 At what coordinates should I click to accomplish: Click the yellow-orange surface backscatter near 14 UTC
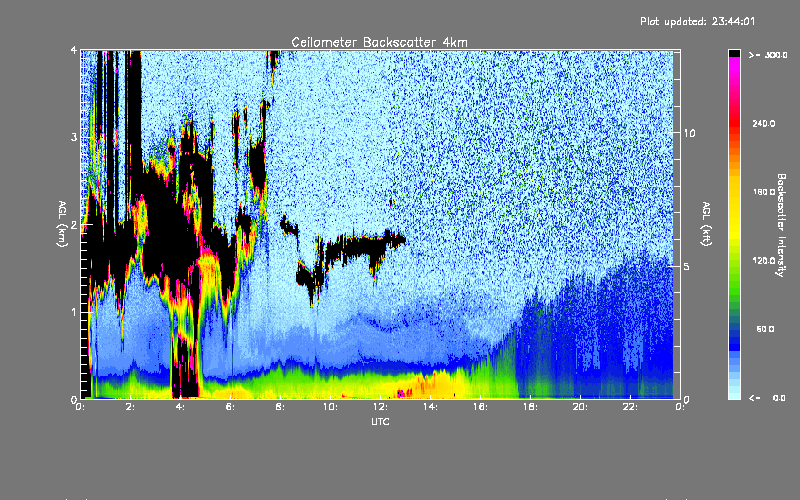(434, 385)
